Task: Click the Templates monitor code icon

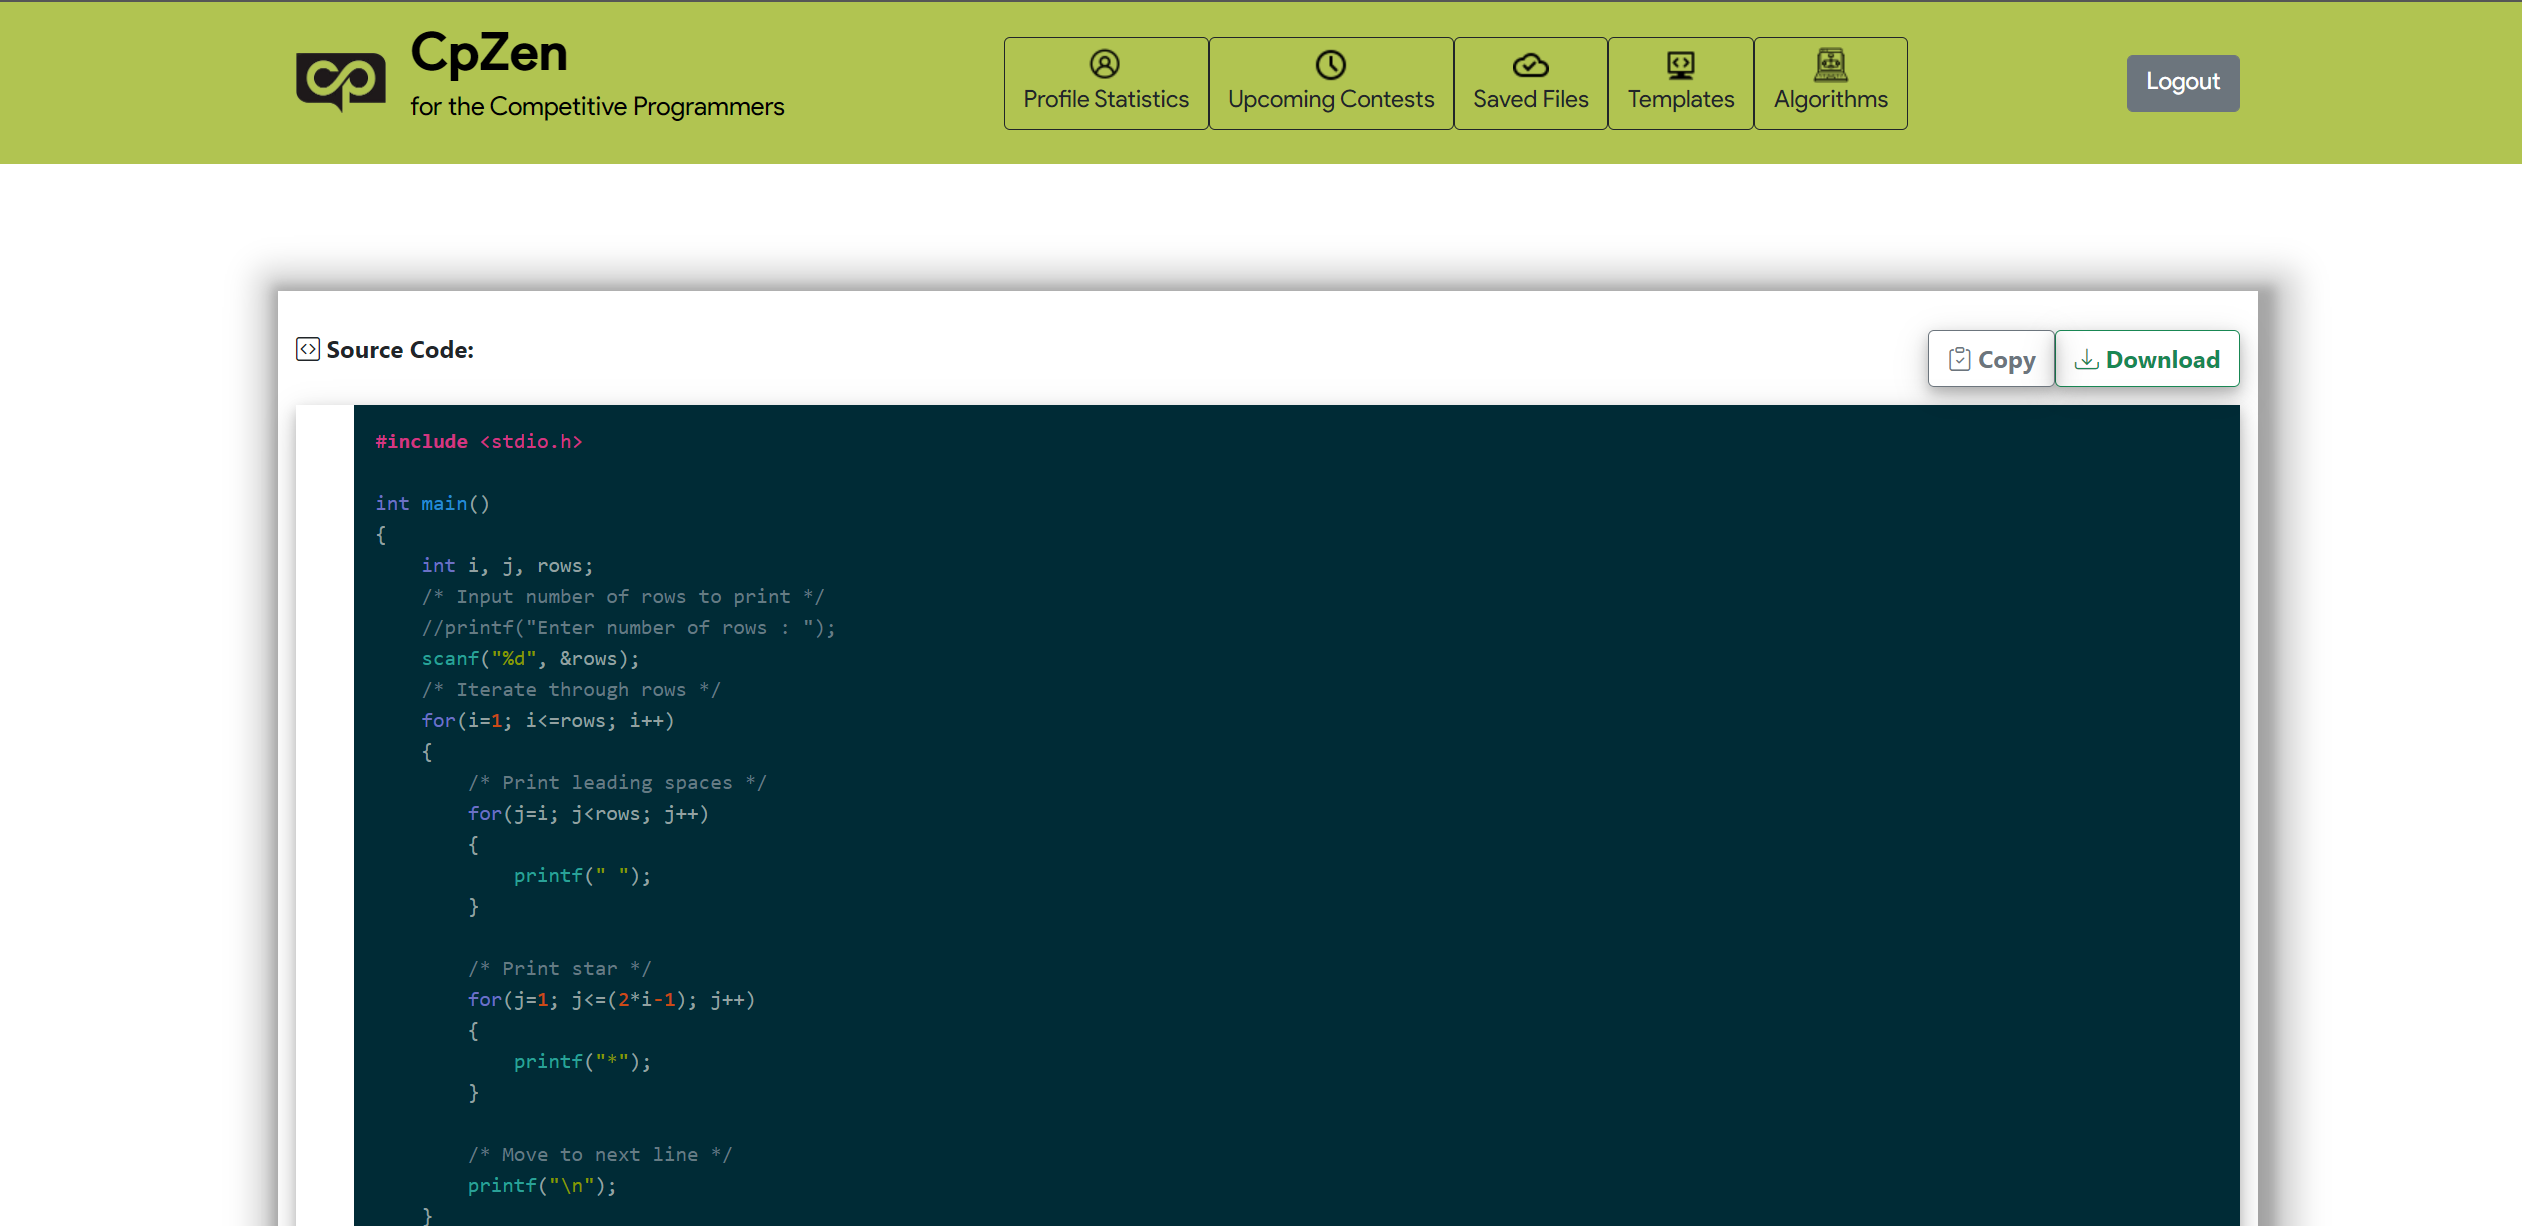Action: [1680, 66]
